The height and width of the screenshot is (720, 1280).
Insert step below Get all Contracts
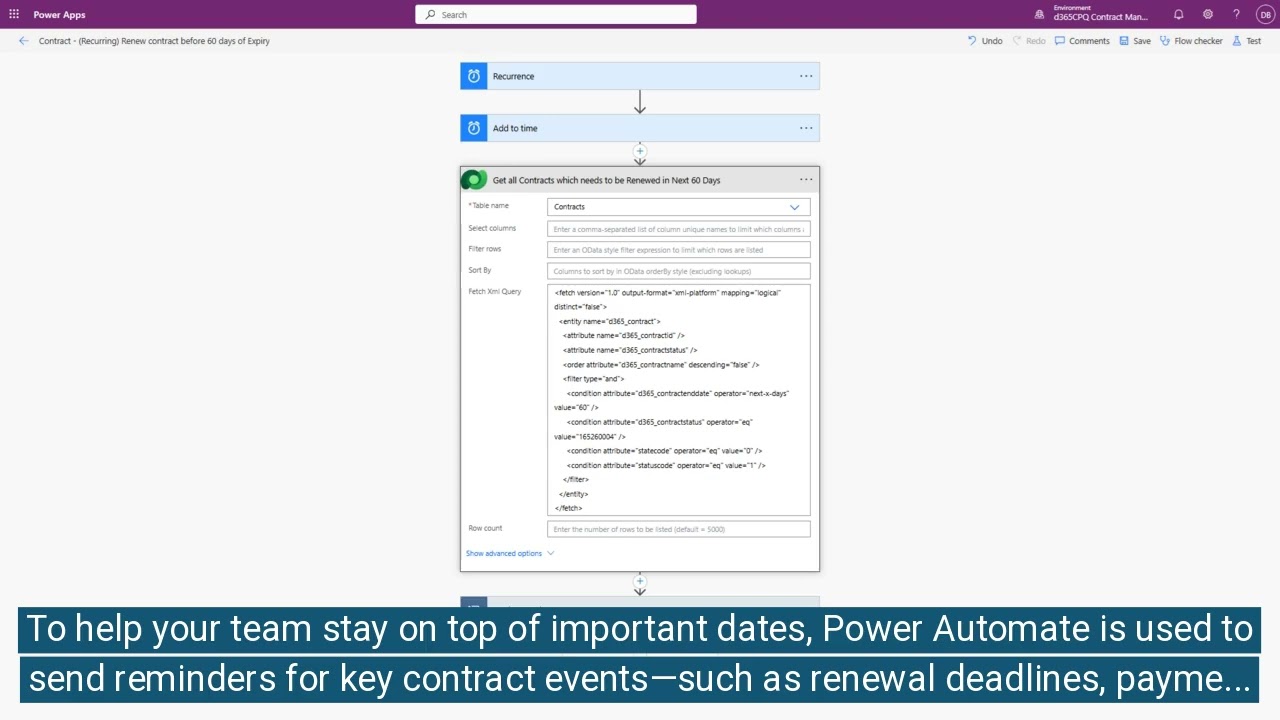point(640,581)
